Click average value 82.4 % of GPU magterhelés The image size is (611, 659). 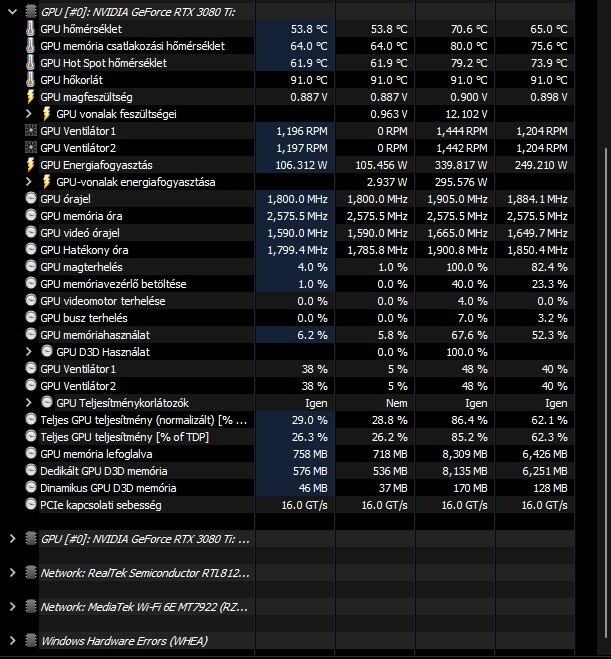click(x=550, y=267)
